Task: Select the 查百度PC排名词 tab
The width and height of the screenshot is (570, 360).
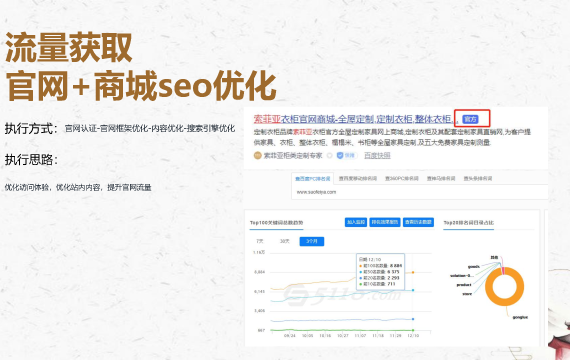Action: pos(313,179)
